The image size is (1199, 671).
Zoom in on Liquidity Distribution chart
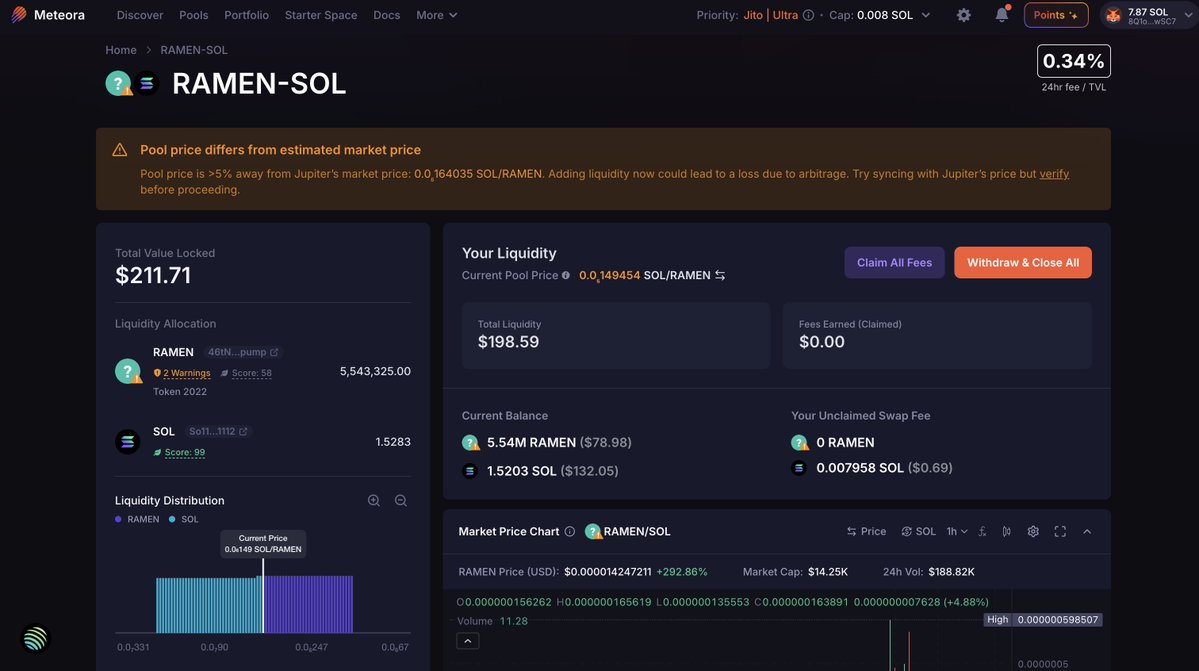click(374, 501)
